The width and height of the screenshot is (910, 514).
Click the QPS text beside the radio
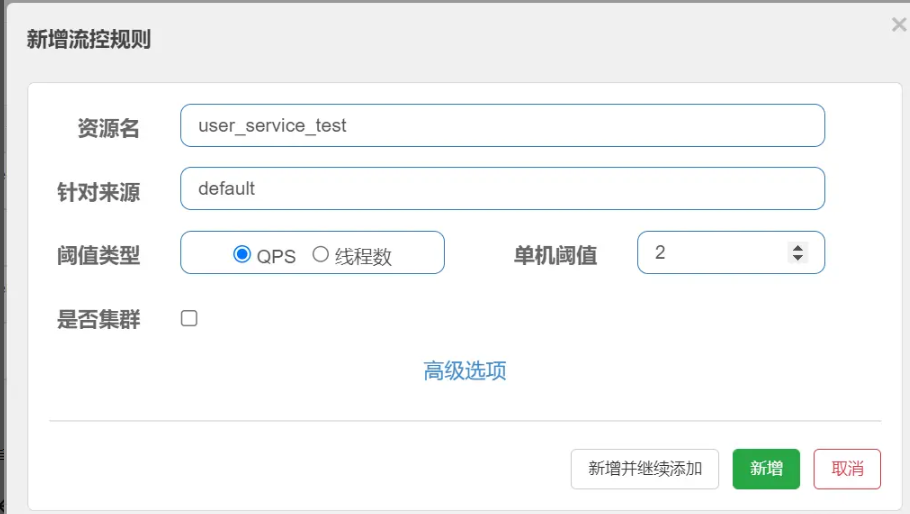276,256
